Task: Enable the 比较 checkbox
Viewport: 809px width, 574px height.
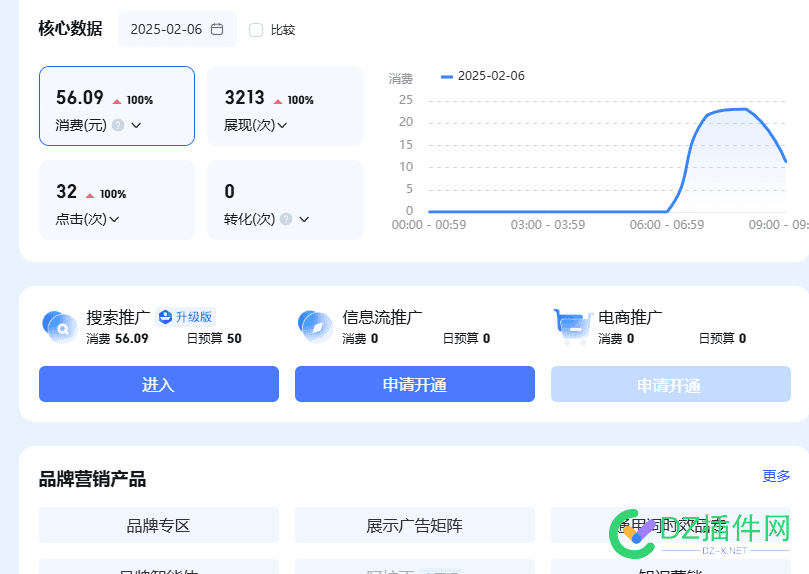Action: (x=256, y=30)
